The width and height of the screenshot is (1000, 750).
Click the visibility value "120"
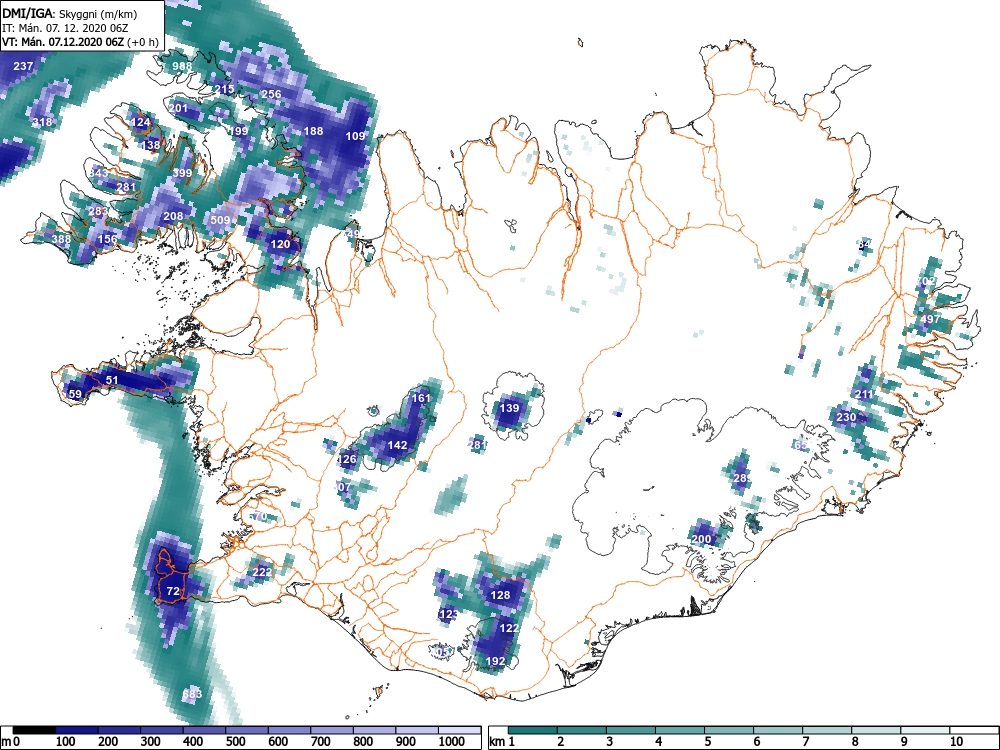pos(280,244)
